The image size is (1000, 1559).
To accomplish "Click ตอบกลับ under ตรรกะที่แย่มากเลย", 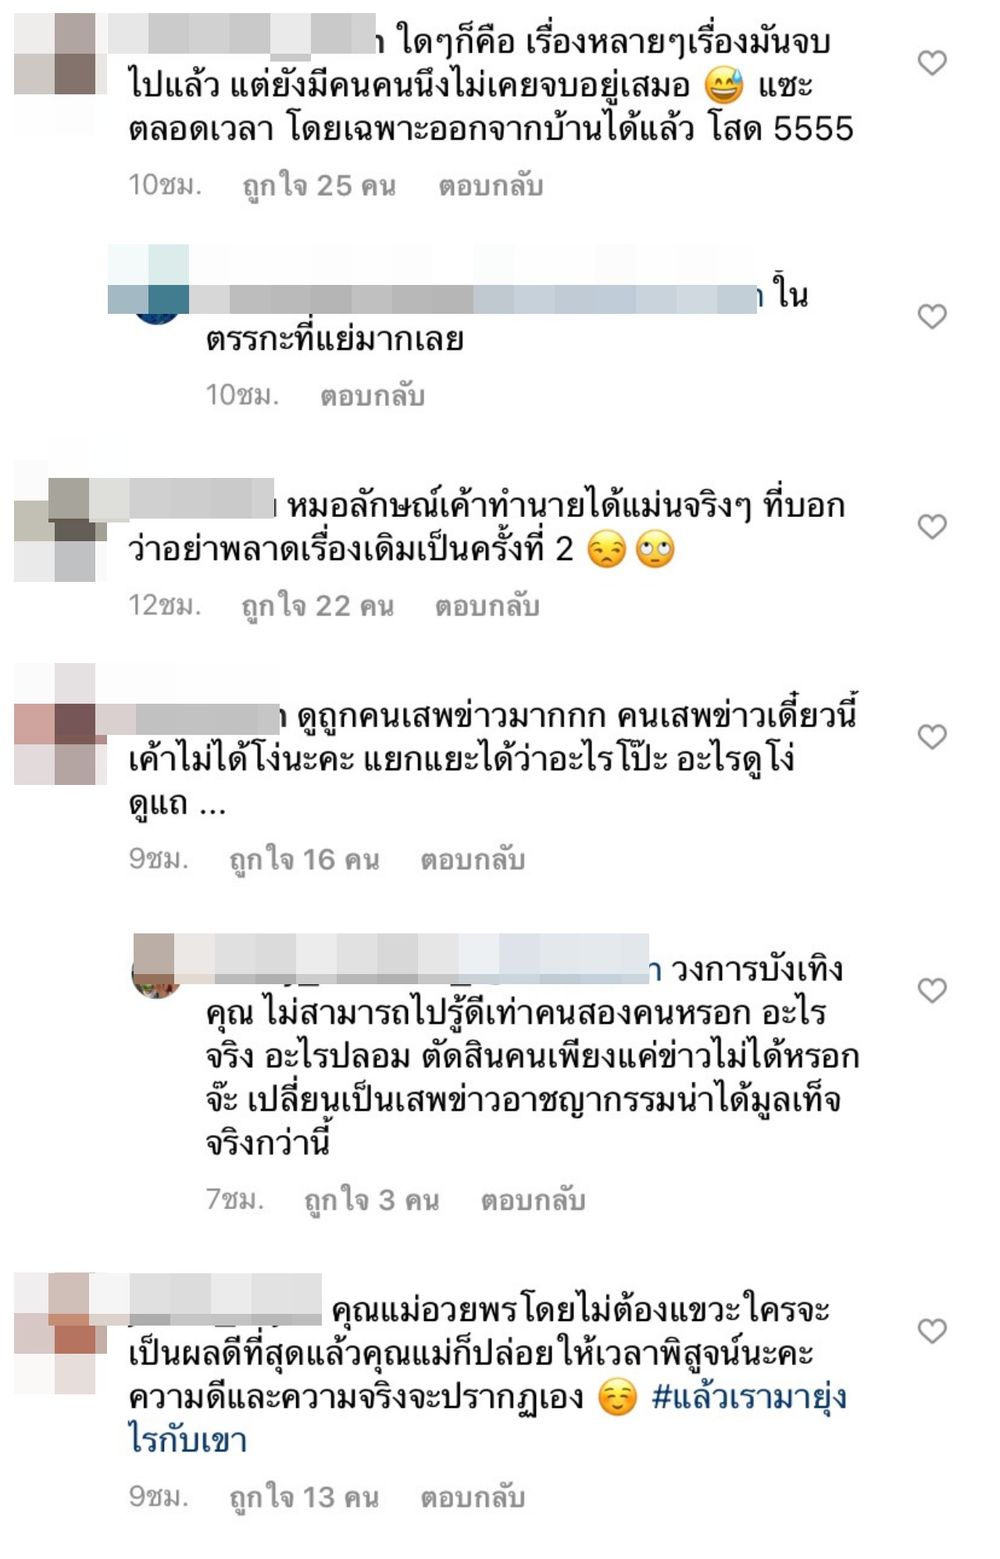I will (x=372, y=396).
